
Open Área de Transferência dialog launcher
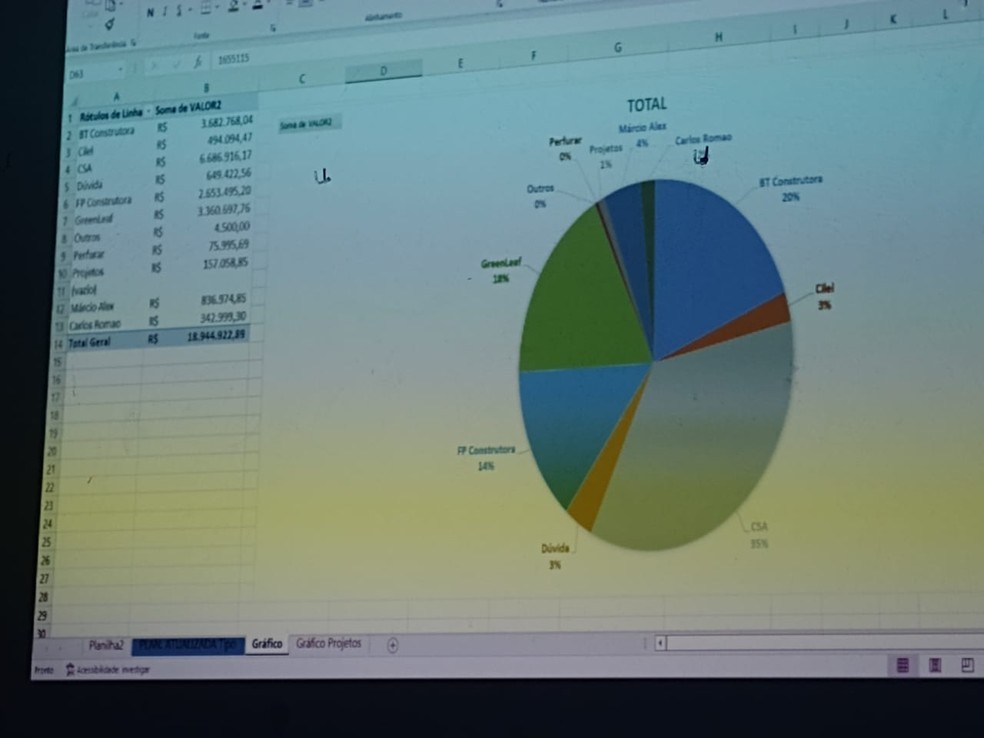pyautogui.click(x=134, y=43)
